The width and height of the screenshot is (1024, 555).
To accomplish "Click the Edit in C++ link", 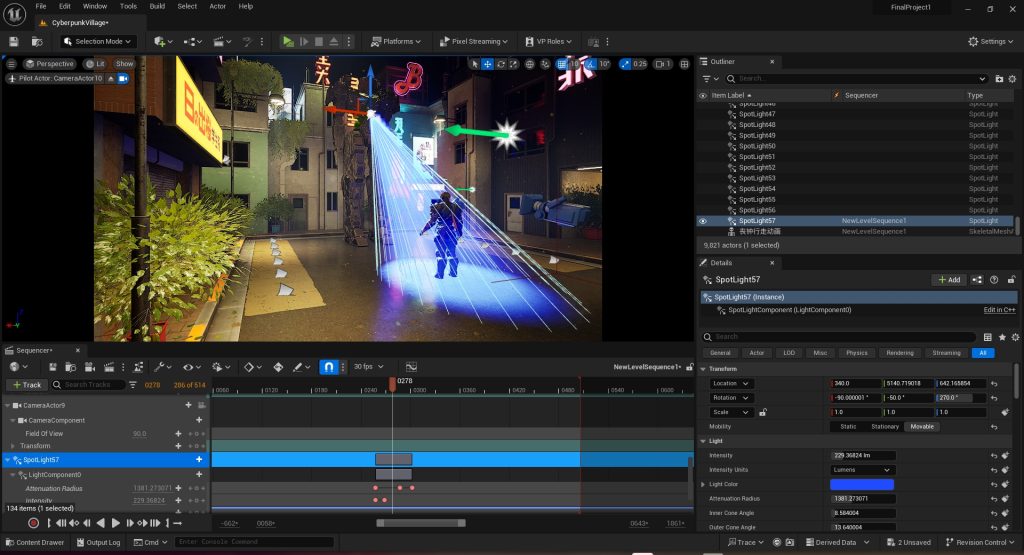I will pyautogui.click(x=999, y=310).
